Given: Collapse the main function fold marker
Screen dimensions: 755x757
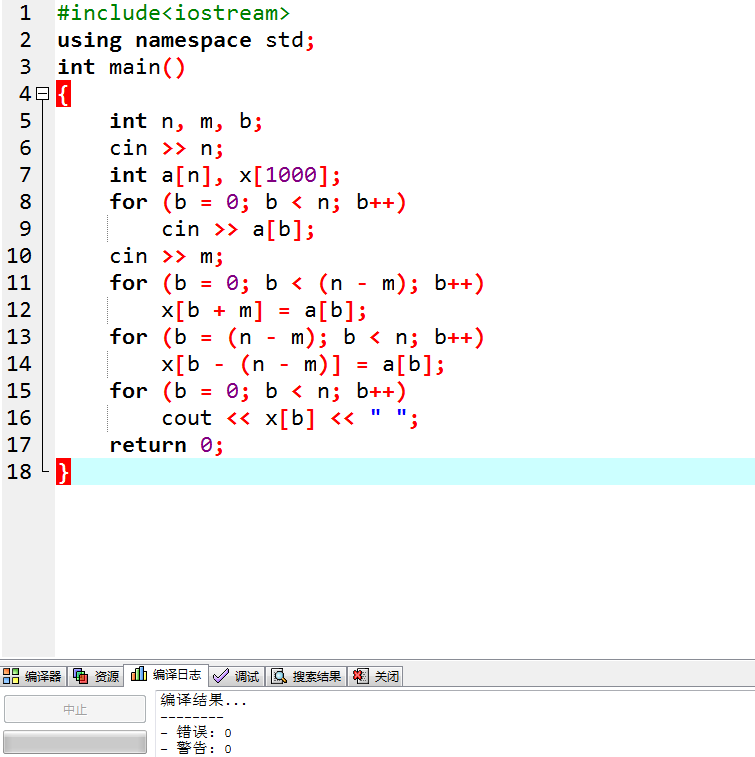Looking at the screenshot, I should (42, 94).
